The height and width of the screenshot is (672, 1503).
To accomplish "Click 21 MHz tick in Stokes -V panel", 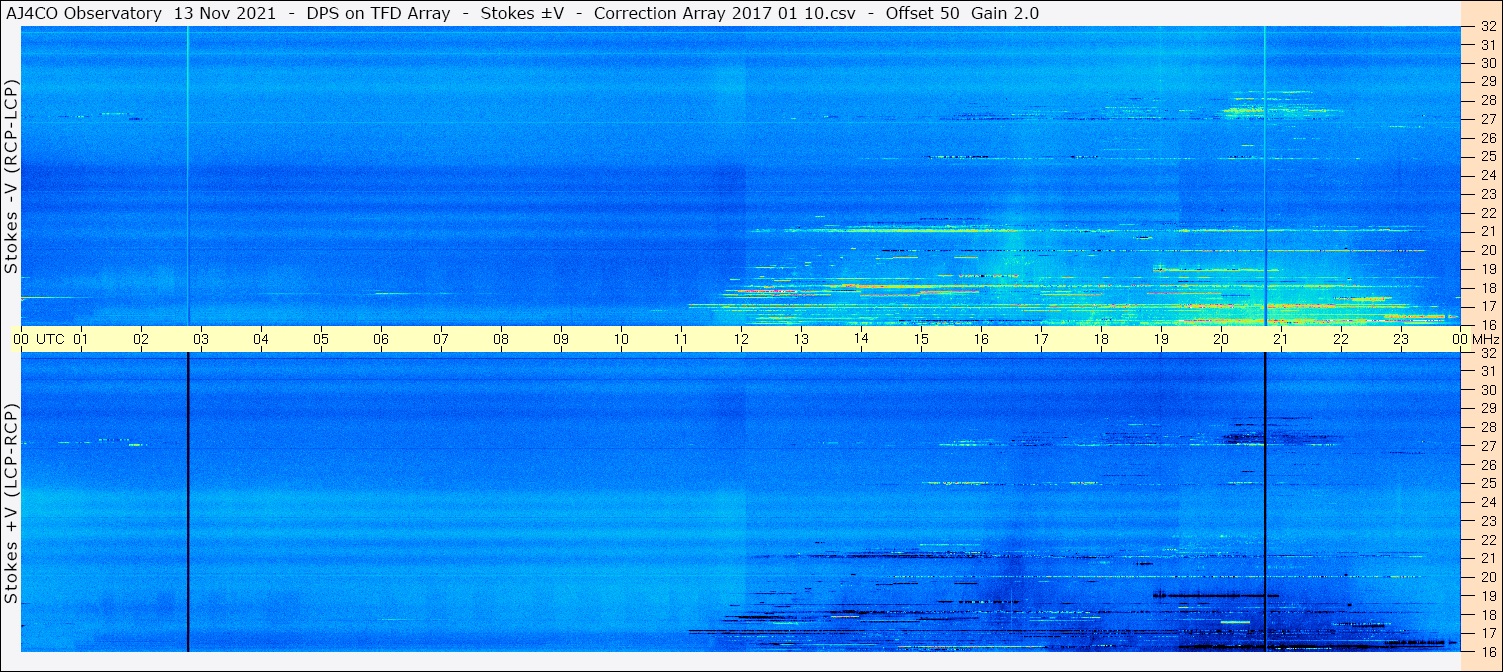I will click(1487, 231).
